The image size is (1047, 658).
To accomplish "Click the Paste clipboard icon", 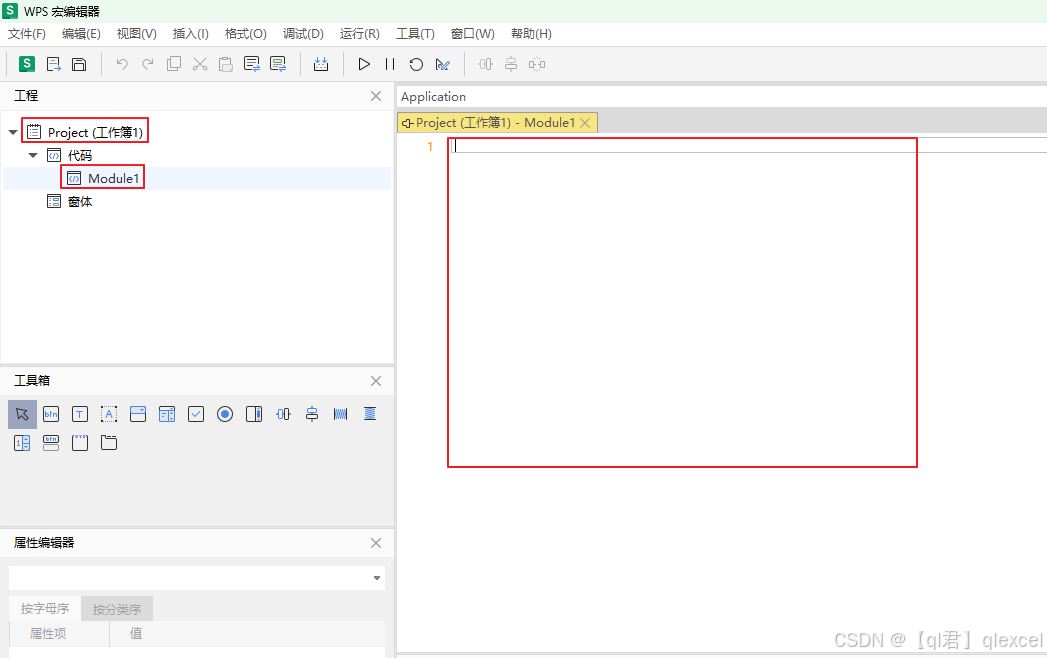I will point(226,64).
